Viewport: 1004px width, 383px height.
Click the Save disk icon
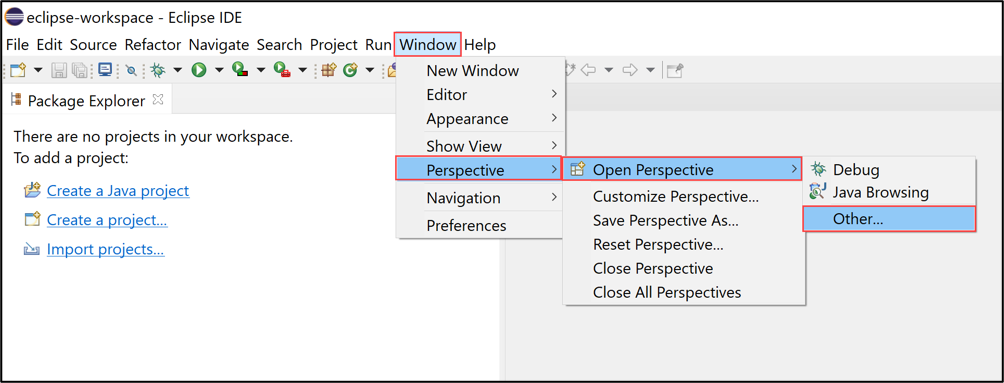tap(59, 70)
